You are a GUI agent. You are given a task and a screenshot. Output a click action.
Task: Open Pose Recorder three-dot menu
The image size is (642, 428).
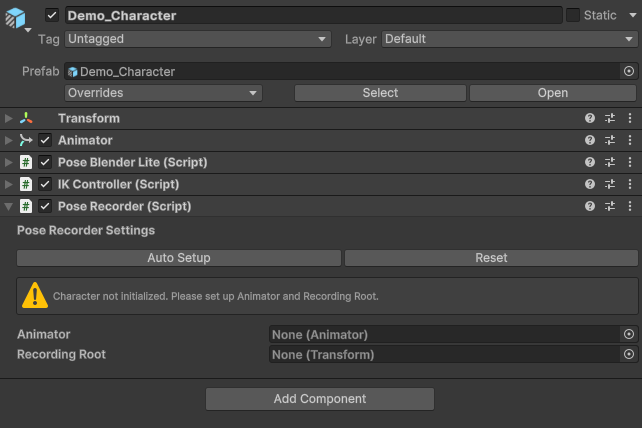click(x=630, y=206)
